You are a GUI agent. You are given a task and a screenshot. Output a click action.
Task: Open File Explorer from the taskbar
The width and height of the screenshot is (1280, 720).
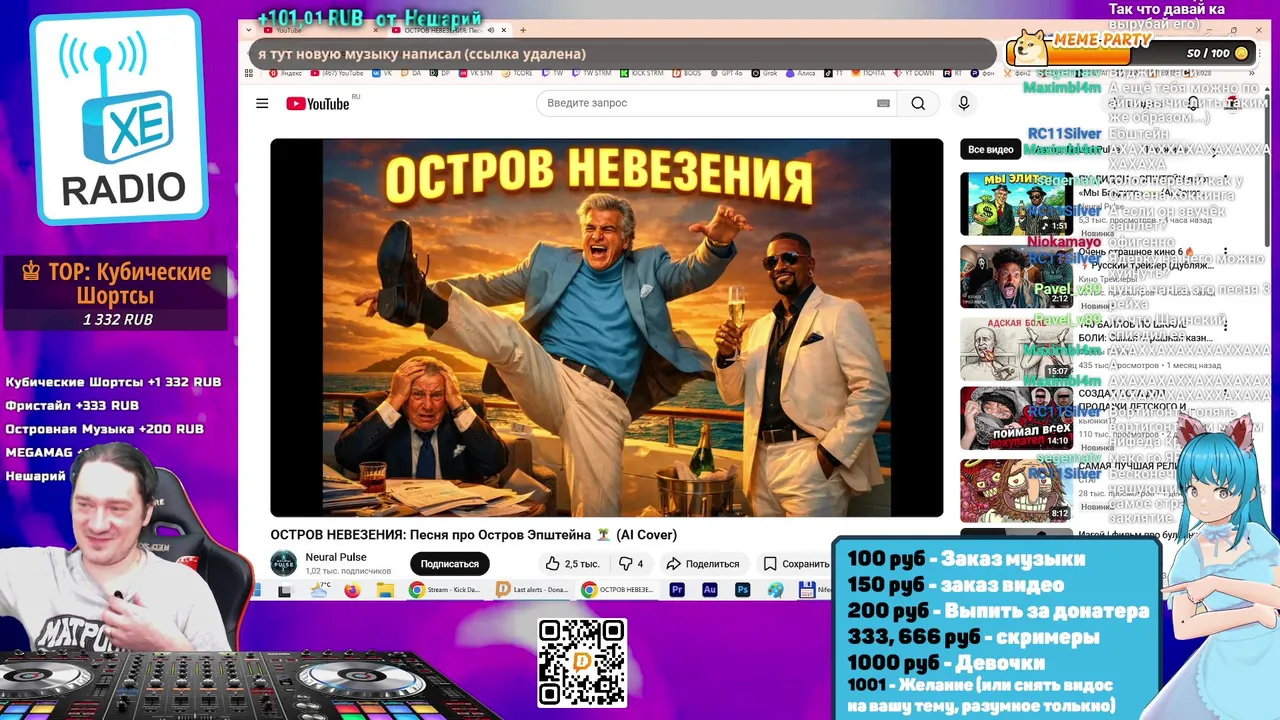click(x=385, y=590)
